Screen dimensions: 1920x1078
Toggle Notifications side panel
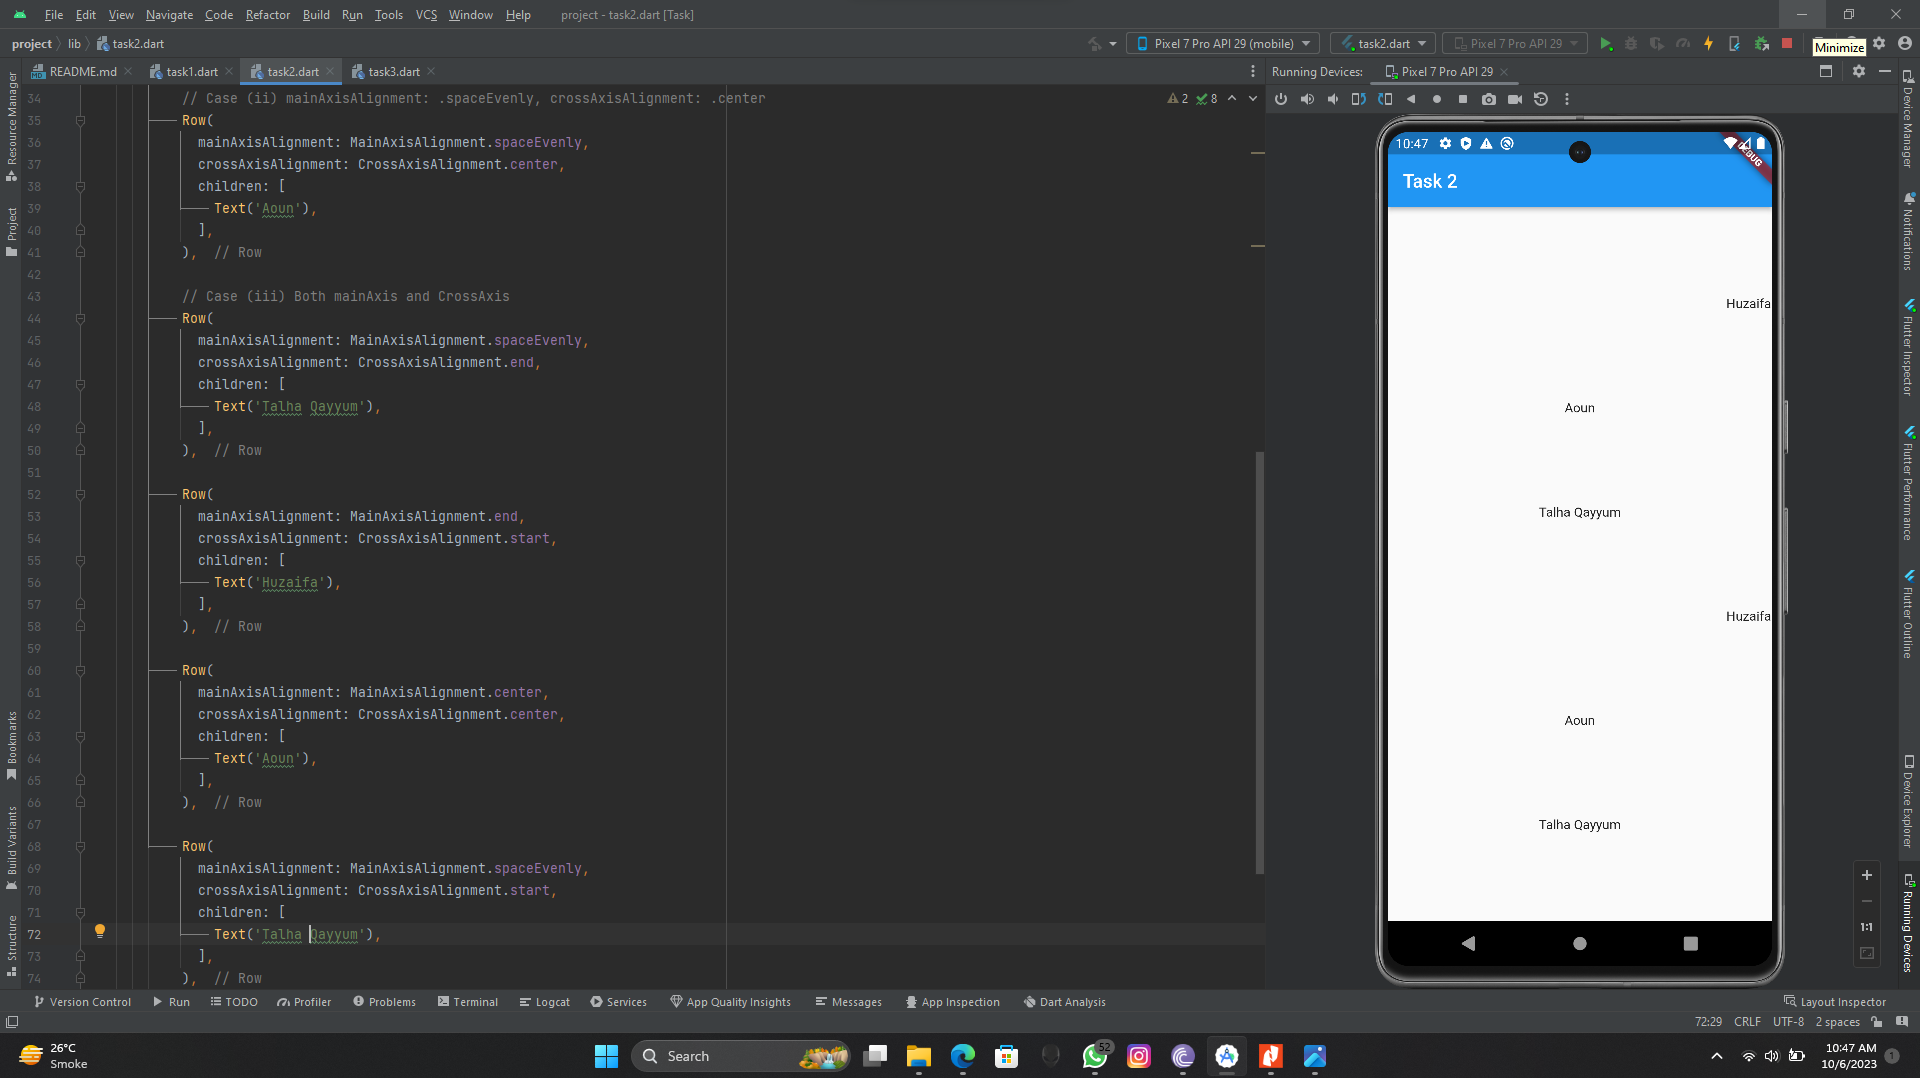pos(1908,232)
